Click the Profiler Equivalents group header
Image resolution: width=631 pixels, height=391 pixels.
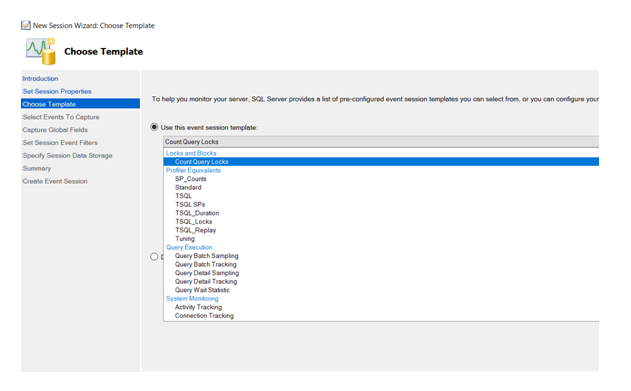click(x=193, y=170)
